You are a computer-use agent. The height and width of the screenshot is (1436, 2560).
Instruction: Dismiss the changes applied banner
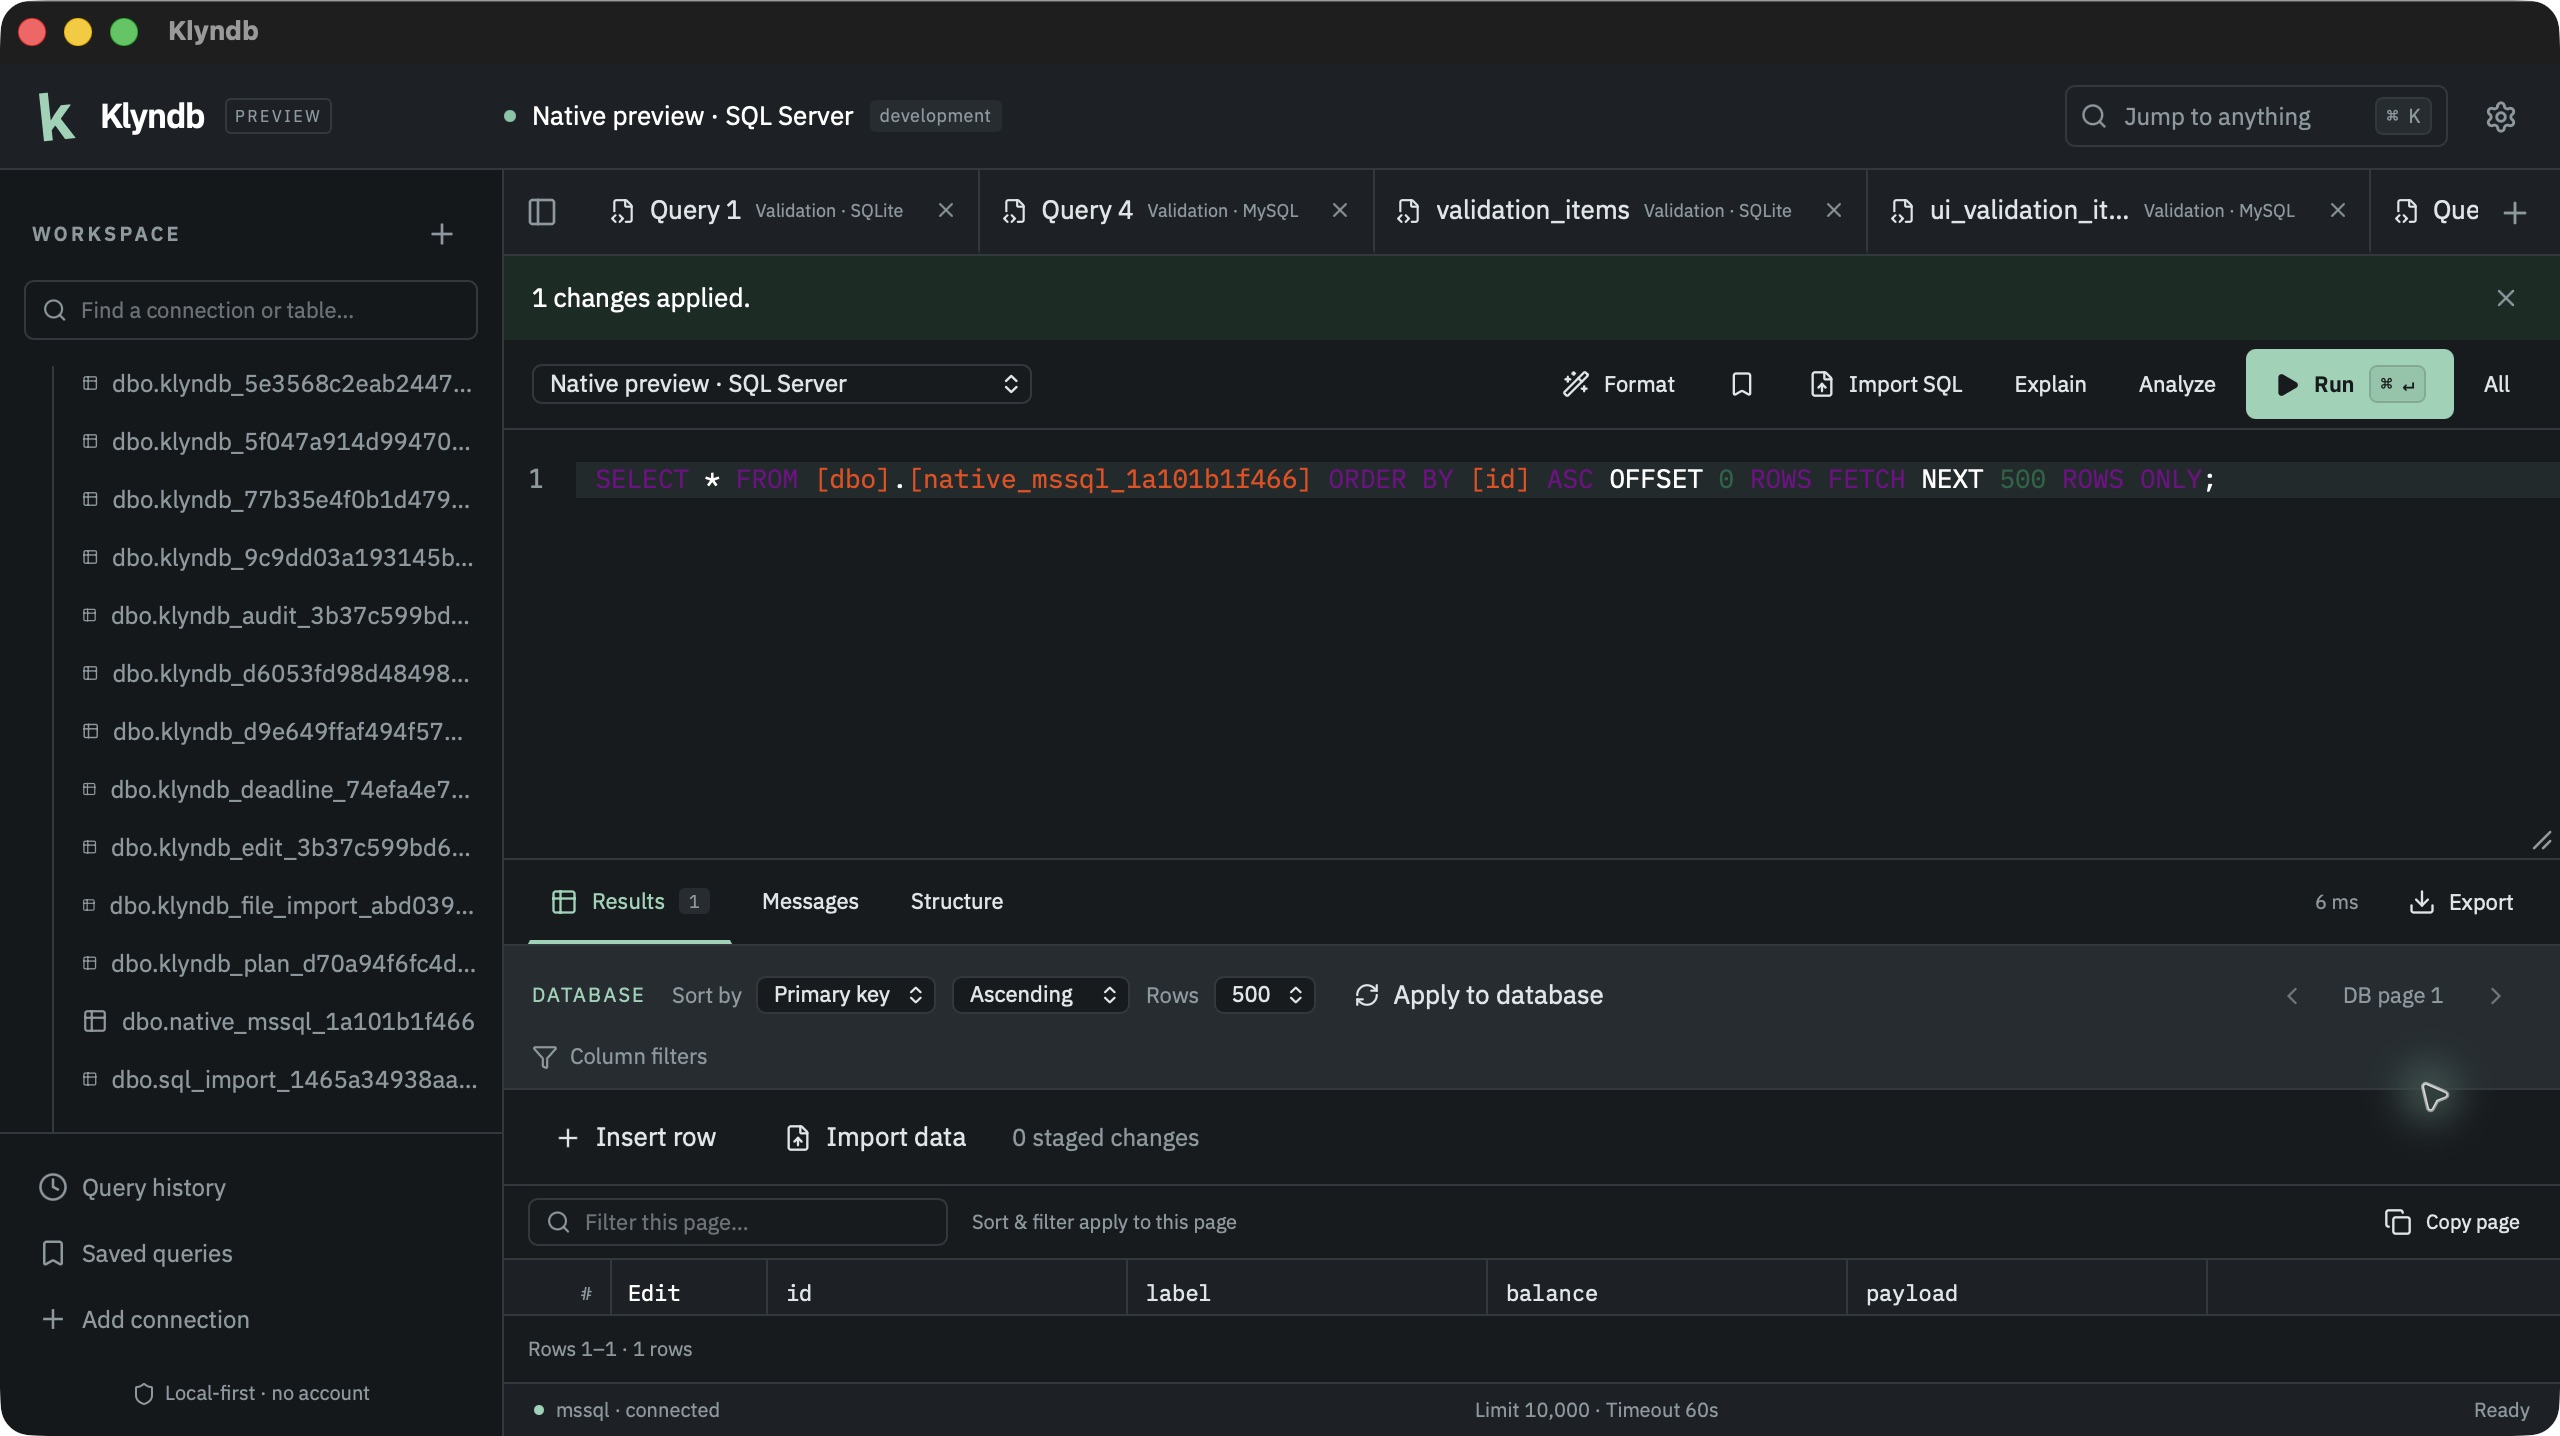coord(2505,298)
